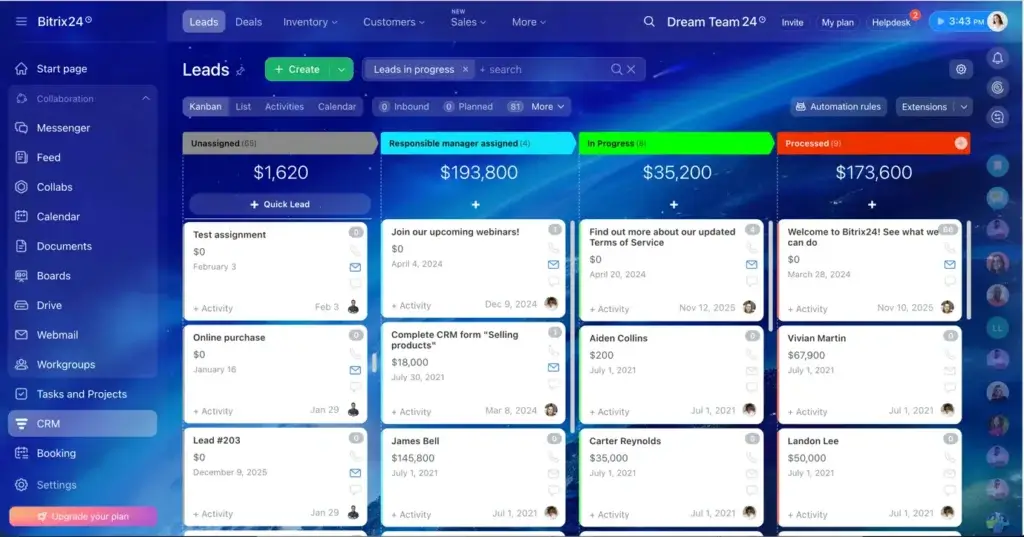Pin the Leads page with the pin icon

[x=240, y=71]
